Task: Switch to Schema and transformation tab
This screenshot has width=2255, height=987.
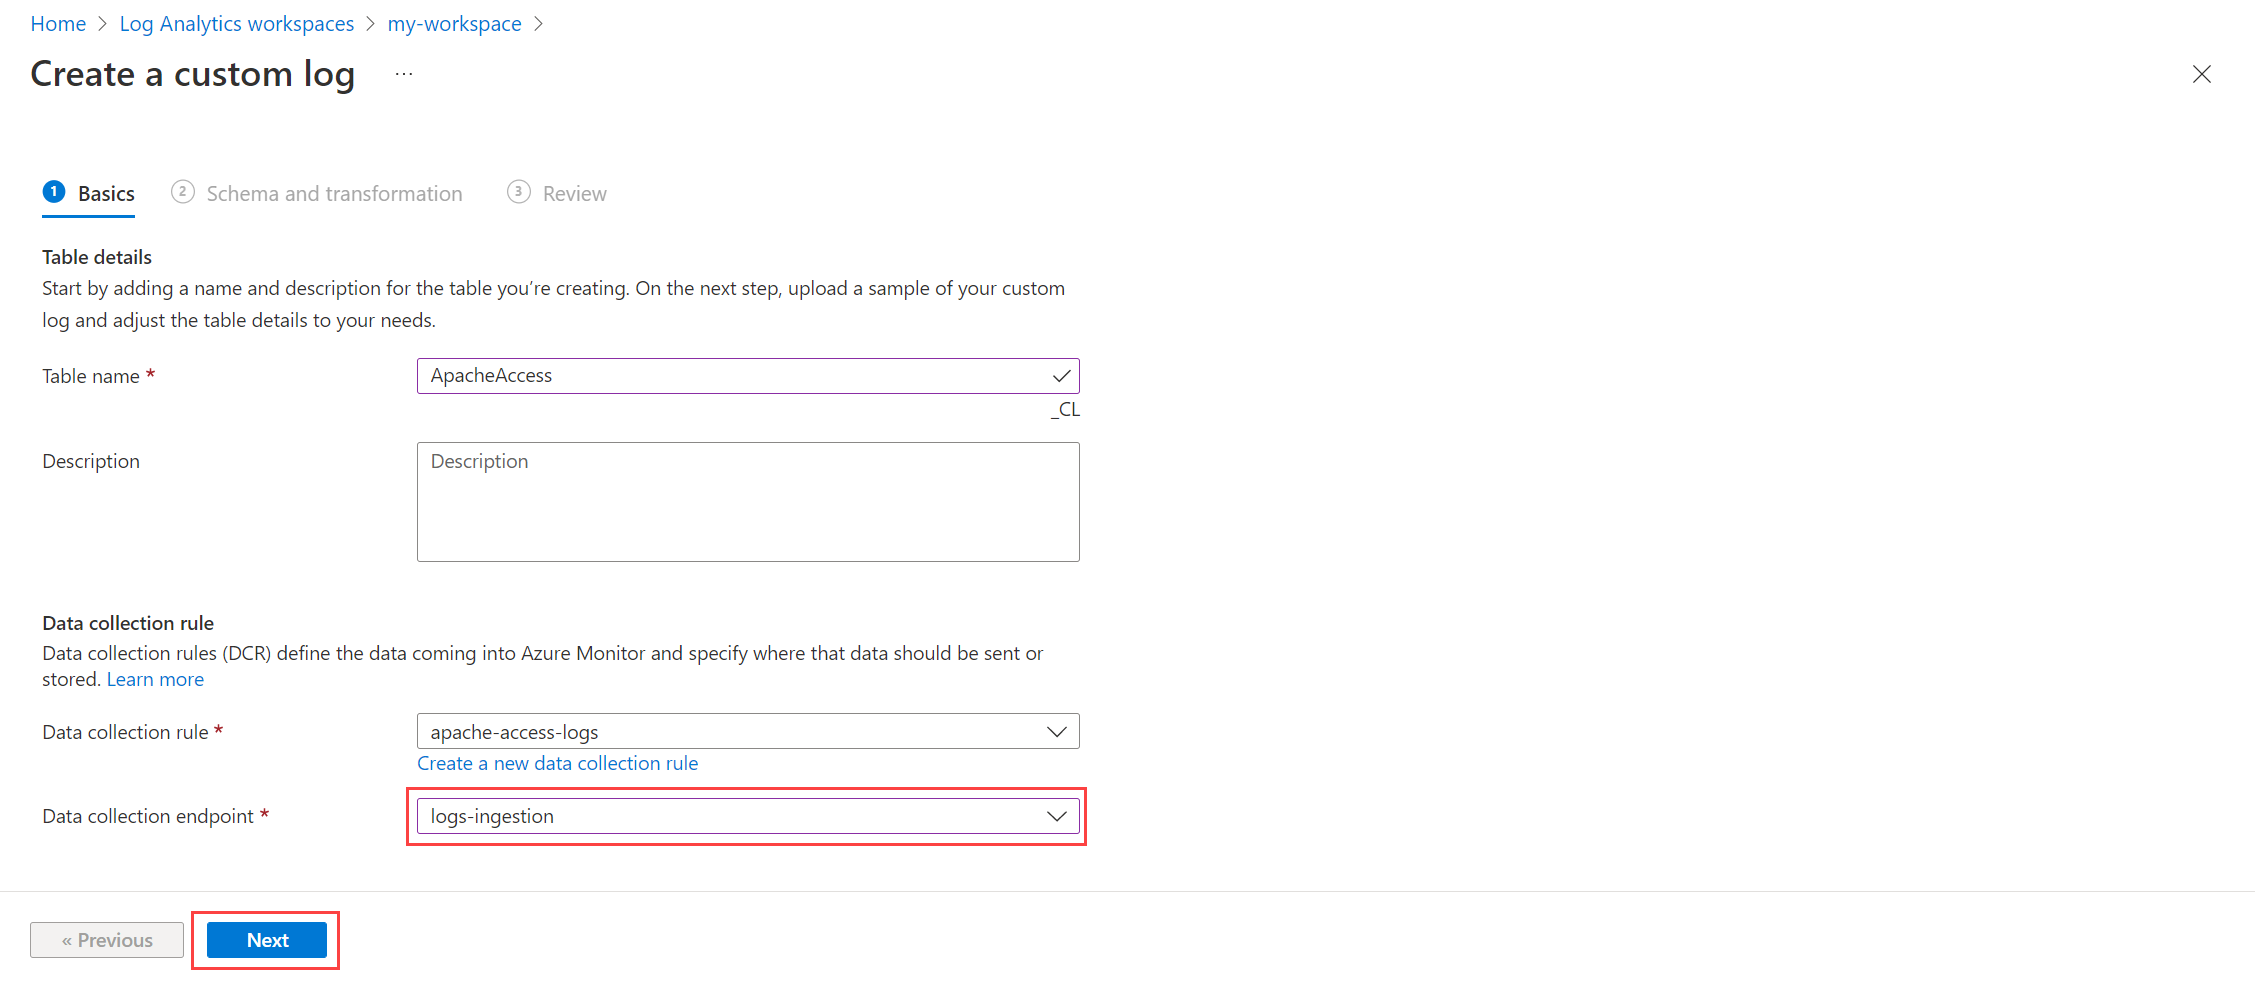Action: pyautogui.click(x=334, y=194)
